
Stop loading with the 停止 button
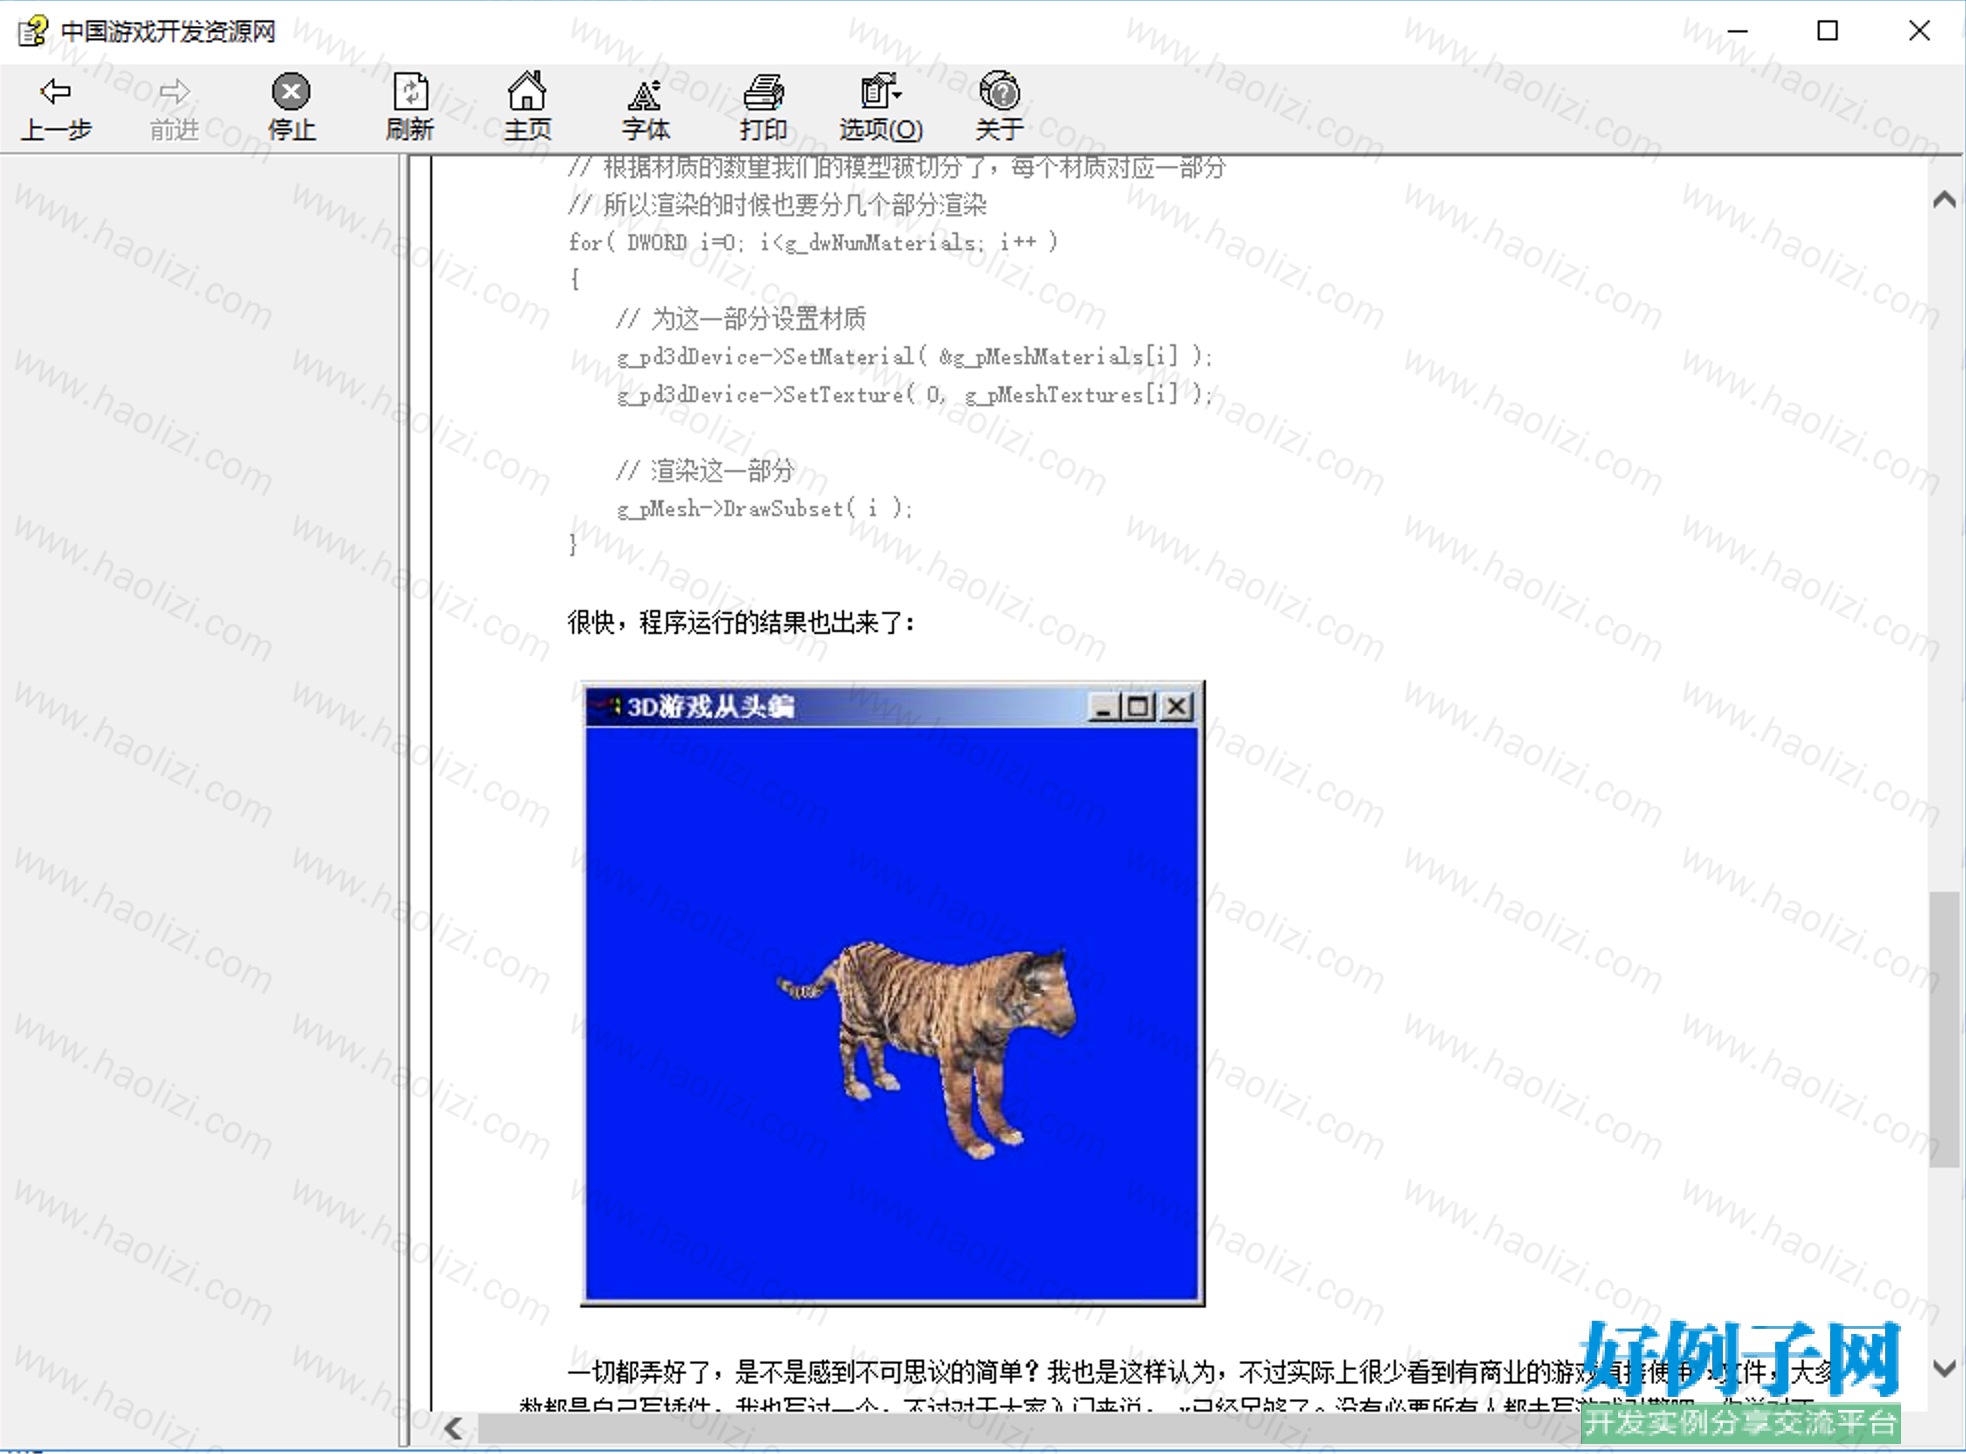click(291, 108)
